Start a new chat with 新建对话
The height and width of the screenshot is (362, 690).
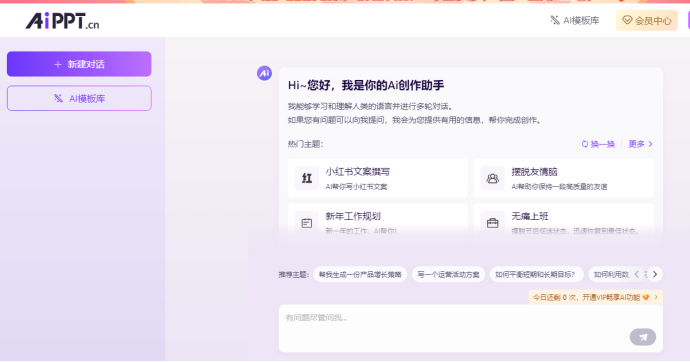[79, 64]
